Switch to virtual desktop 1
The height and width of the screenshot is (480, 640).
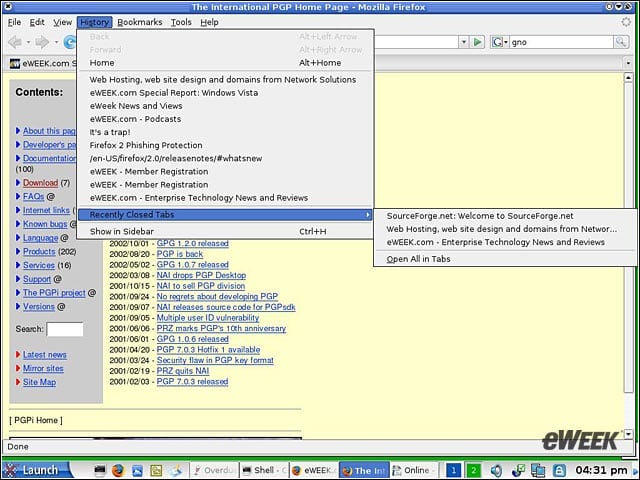(x=453, y=470)
